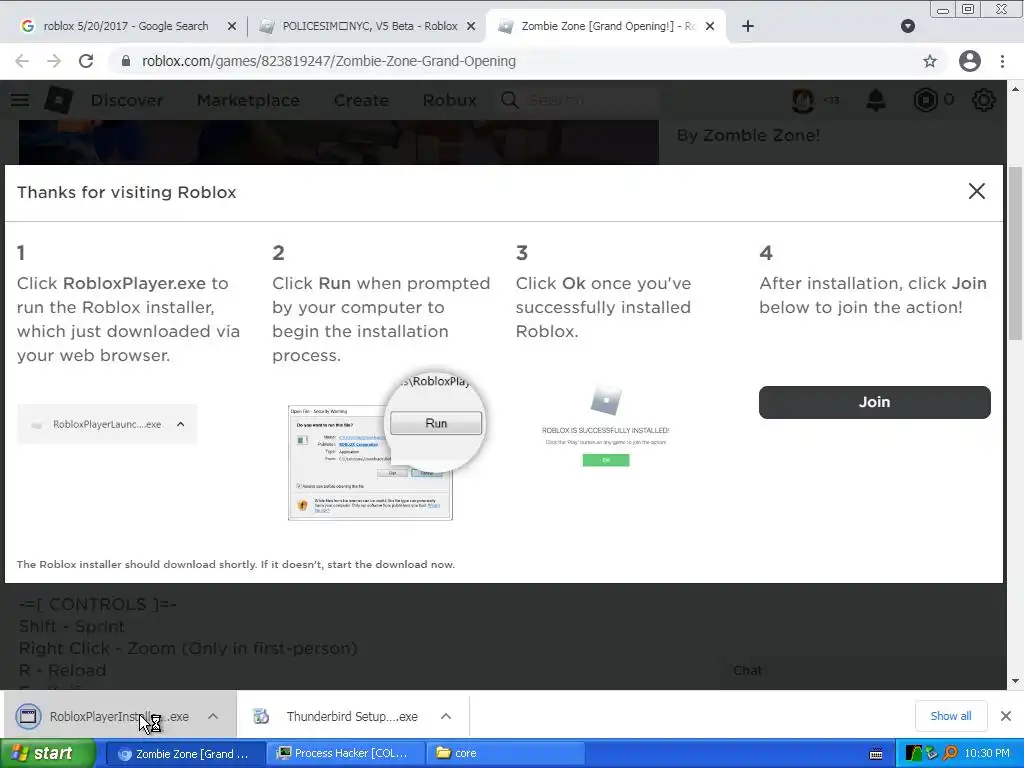Go to the Discover page
Image resolution: width=1024 pixels, height=768 pixels.
pyautogui.click(x=127, y=100)
